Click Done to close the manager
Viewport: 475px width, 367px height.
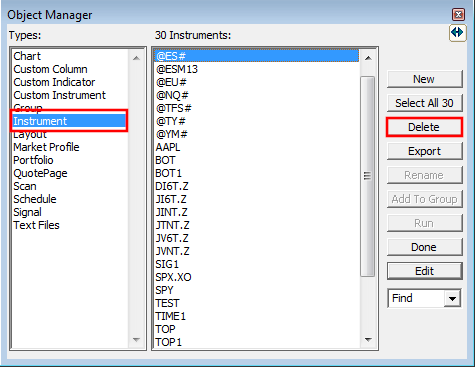click(424, 247)
